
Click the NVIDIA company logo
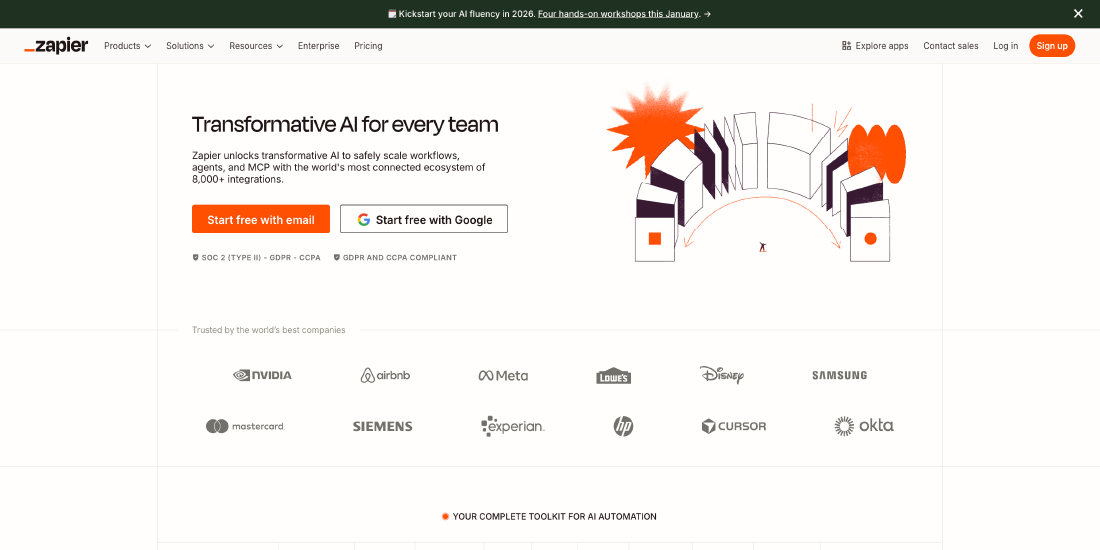pos(262,375)
